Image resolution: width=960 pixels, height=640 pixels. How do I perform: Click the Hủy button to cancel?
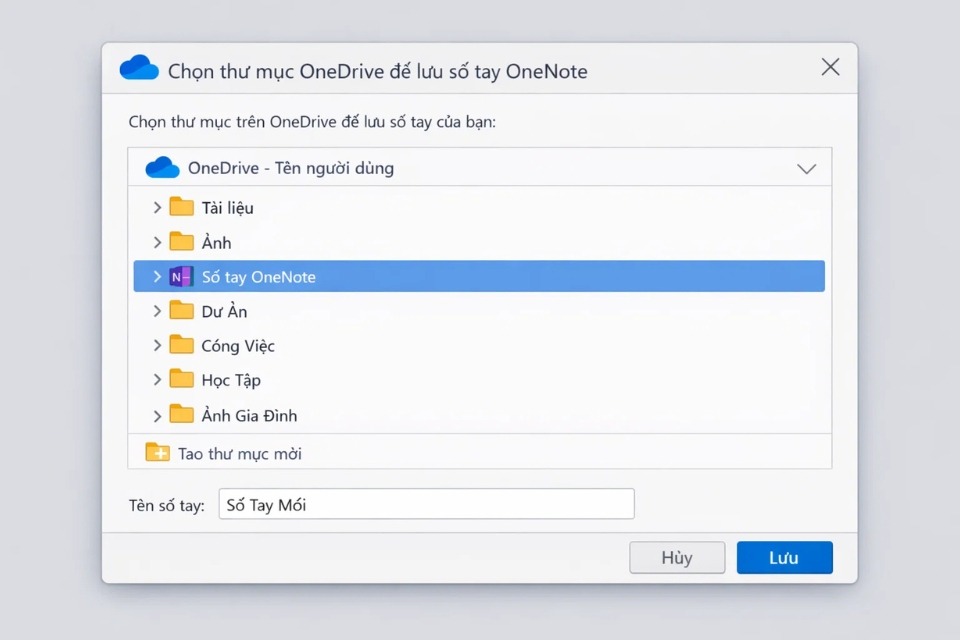coord(677,557)
